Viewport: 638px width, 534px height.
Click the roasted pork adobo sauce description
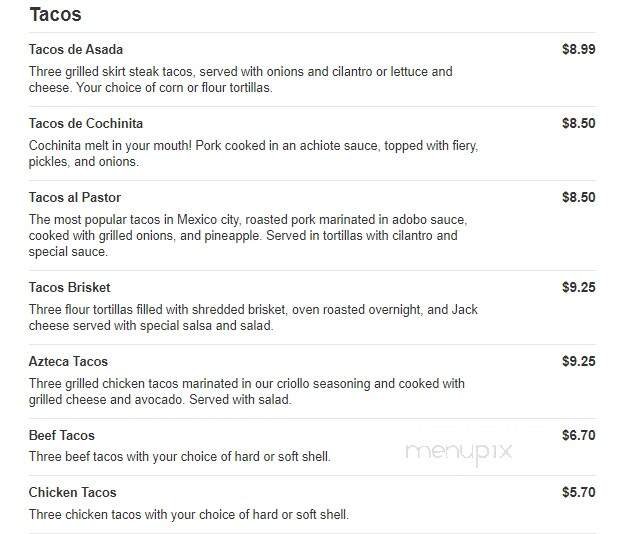[248, 235]
